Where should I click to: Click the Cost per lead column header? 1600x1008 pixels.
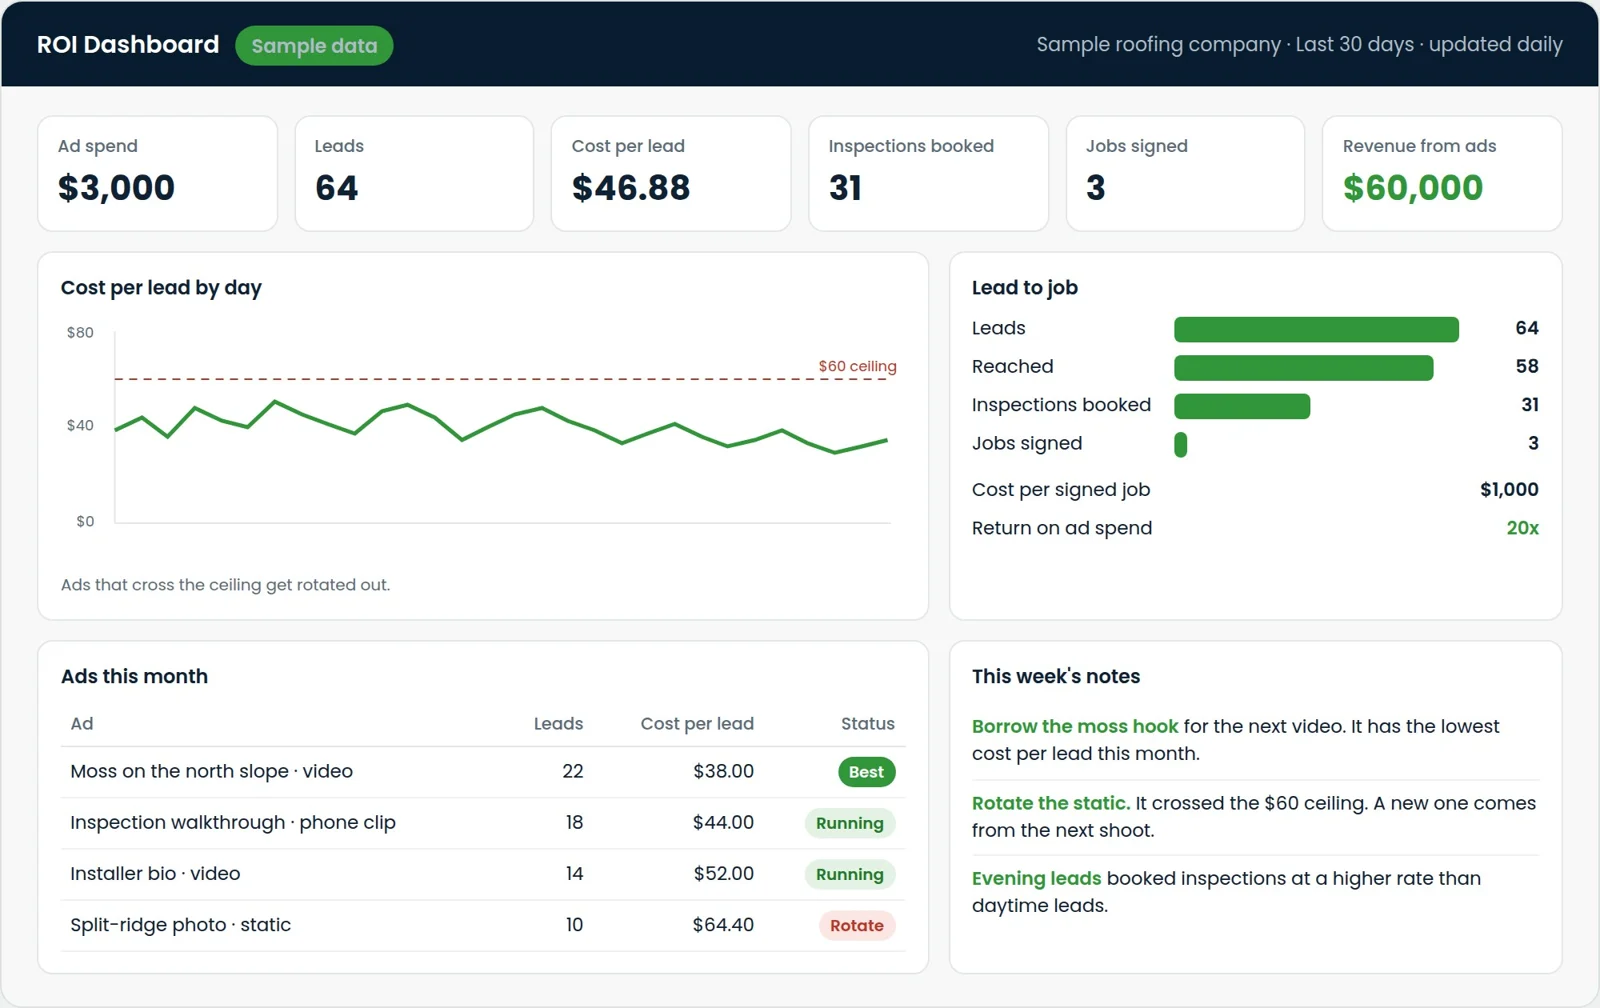click(x=697, y=723)
